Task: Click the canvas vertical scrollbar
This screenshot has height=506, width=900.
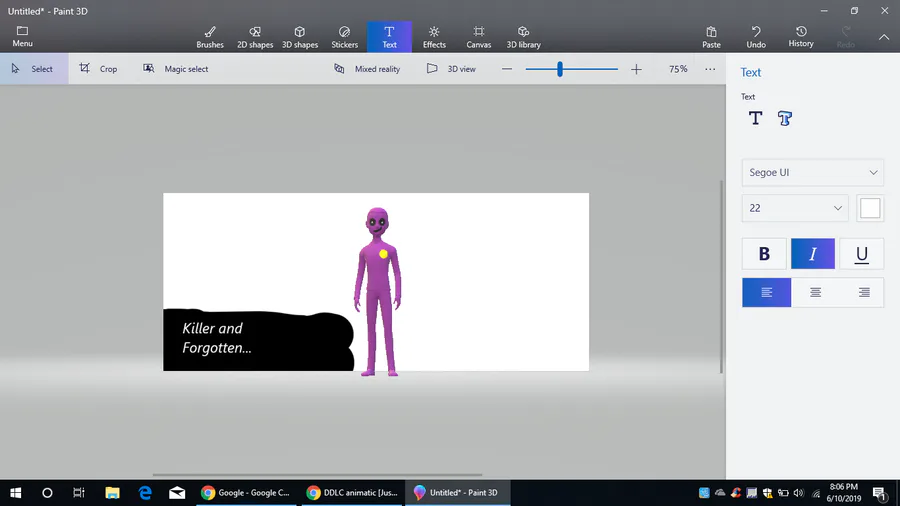Action: (x=721, y=277)
